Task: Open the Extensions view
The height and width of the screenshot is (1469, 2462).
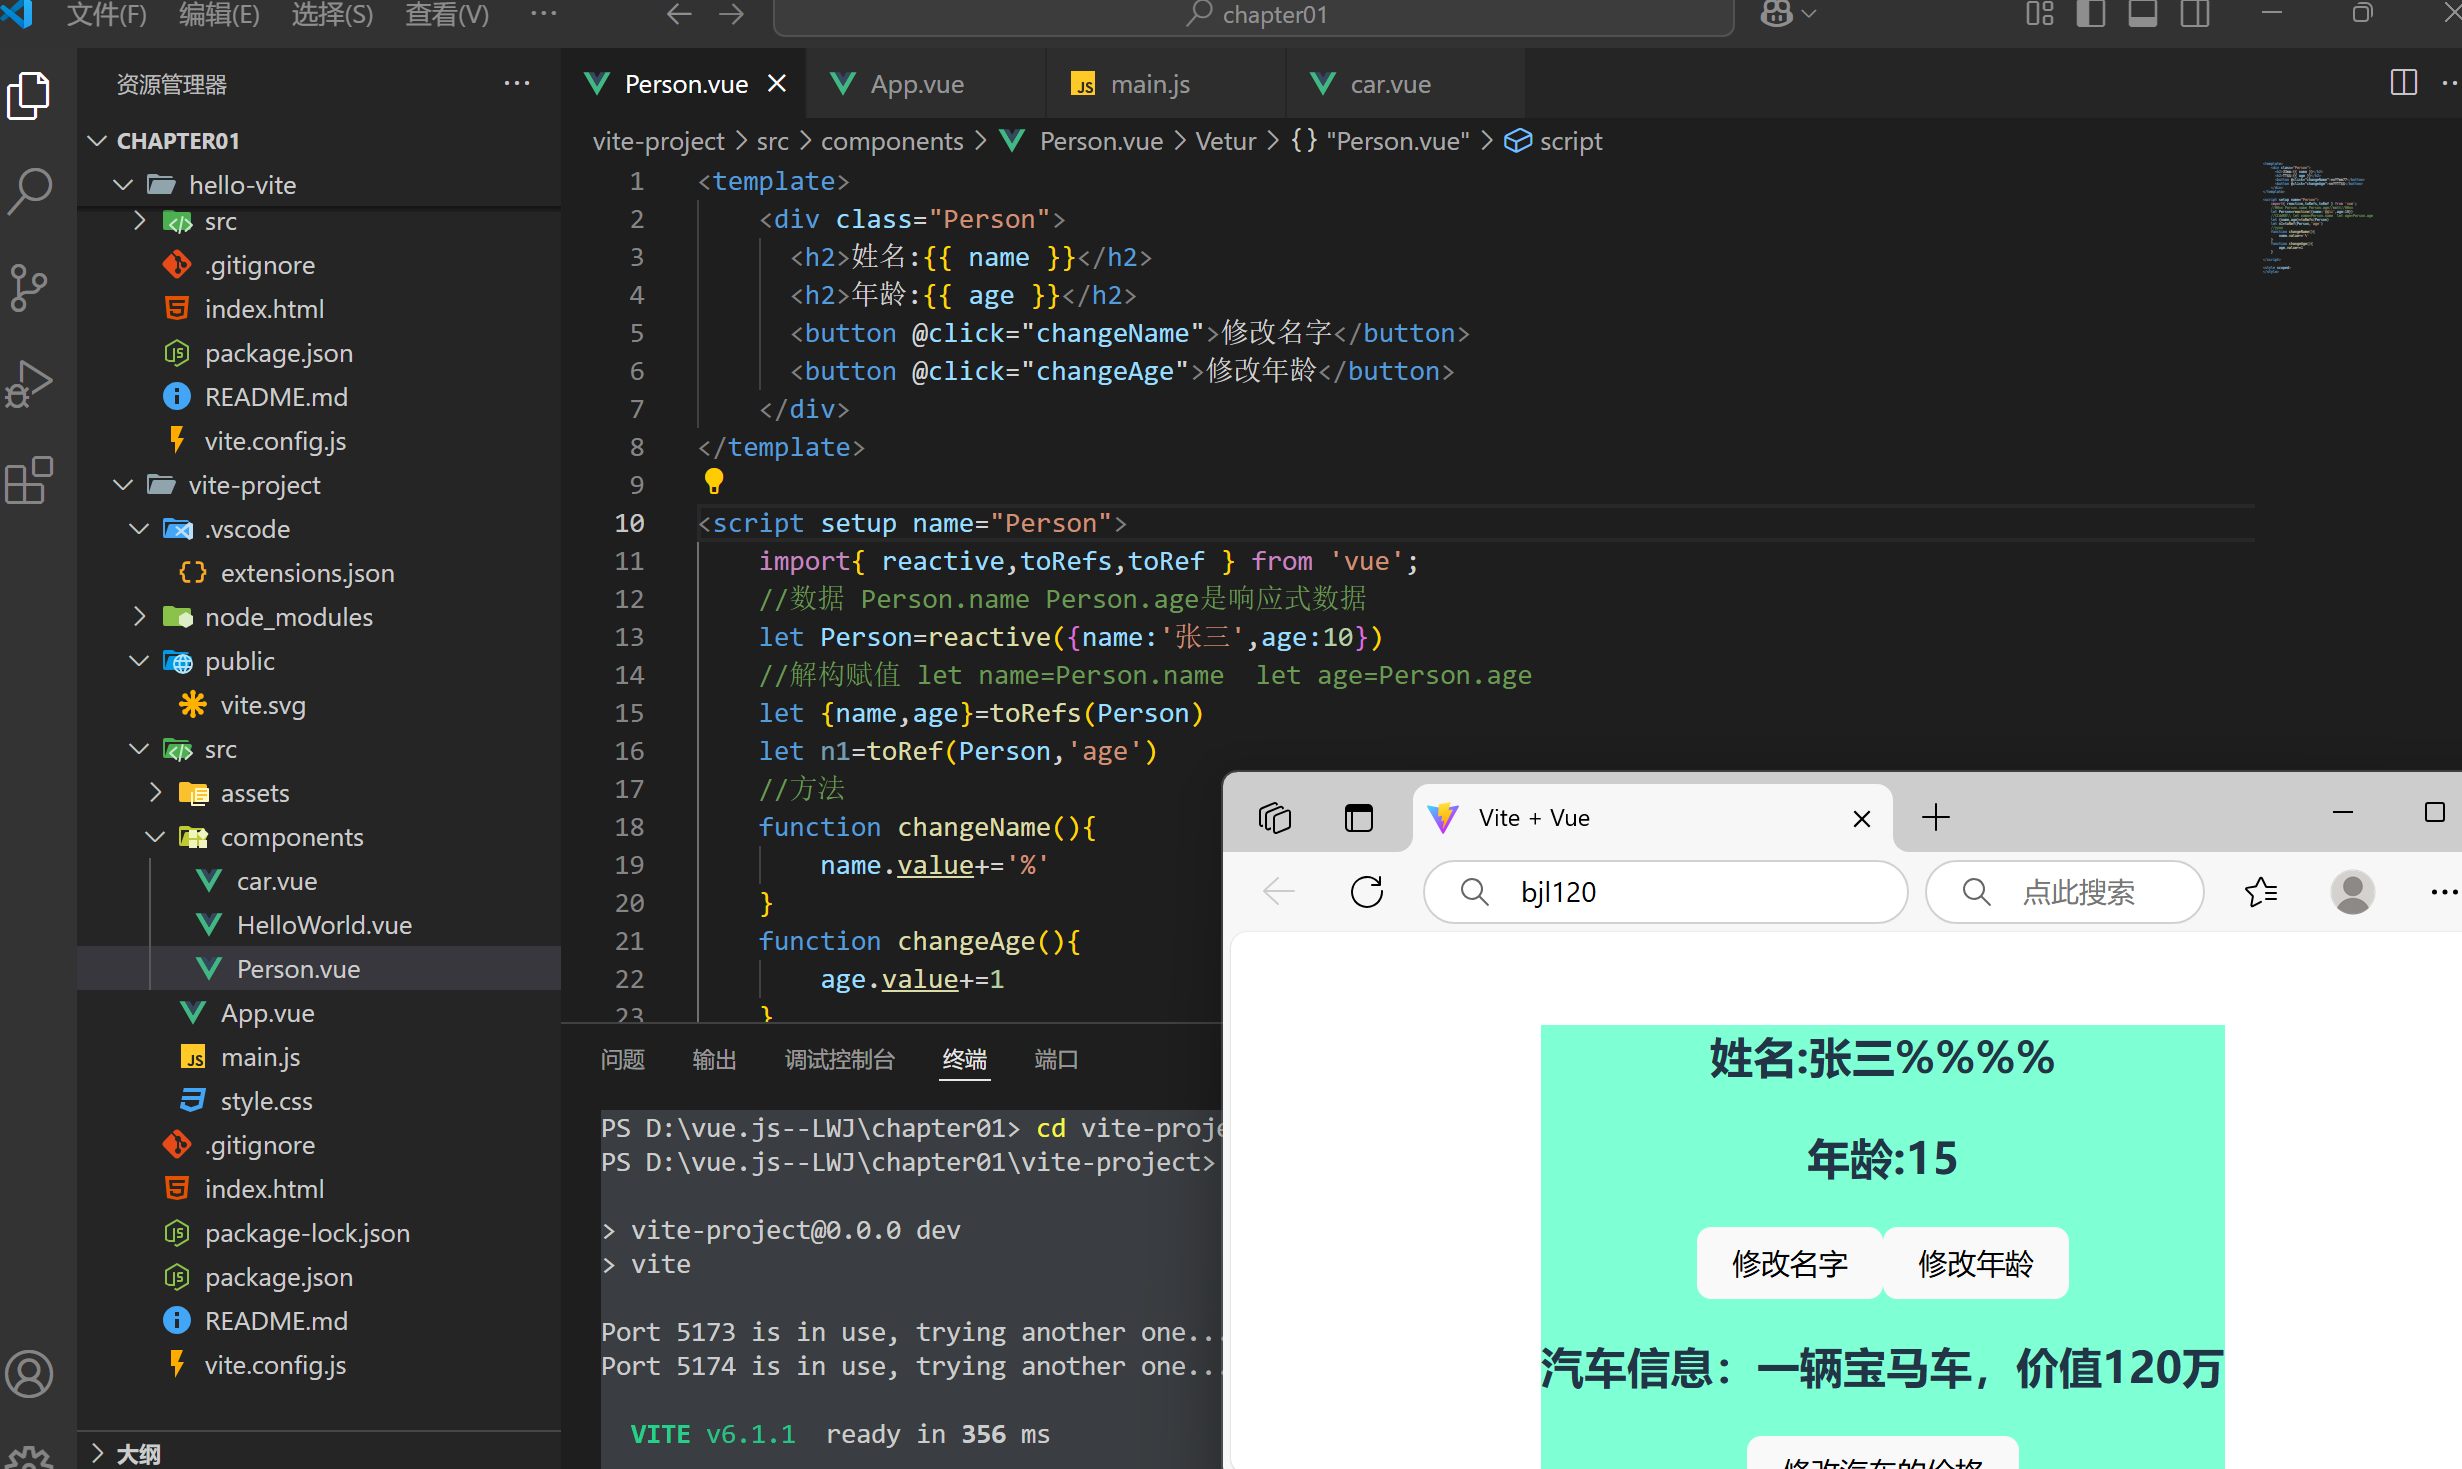Action: click(x=28, y=481)
